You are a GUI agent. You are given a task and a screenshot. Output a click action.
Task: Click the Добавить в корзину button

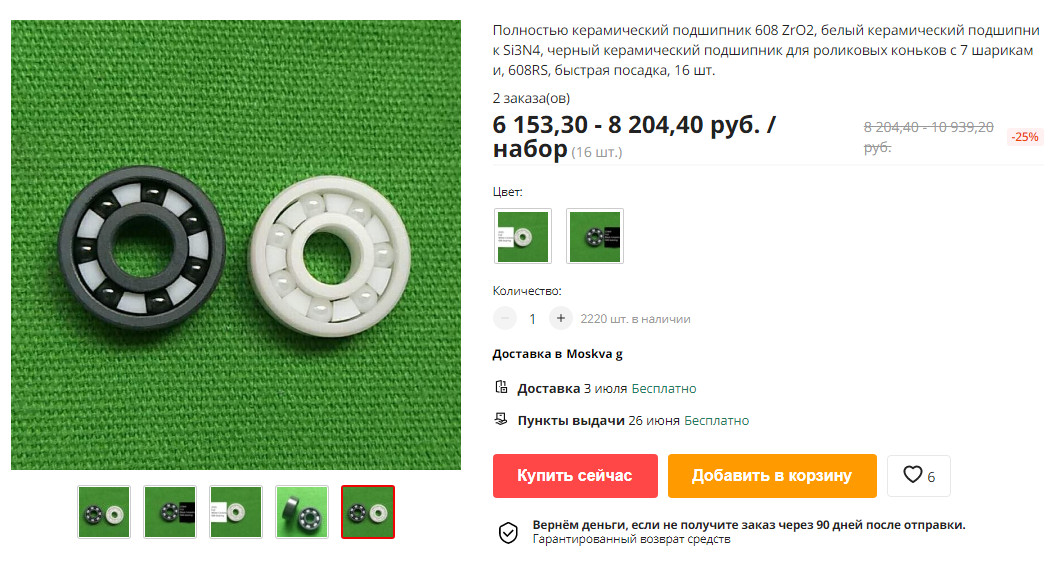(x=772, y=476)
